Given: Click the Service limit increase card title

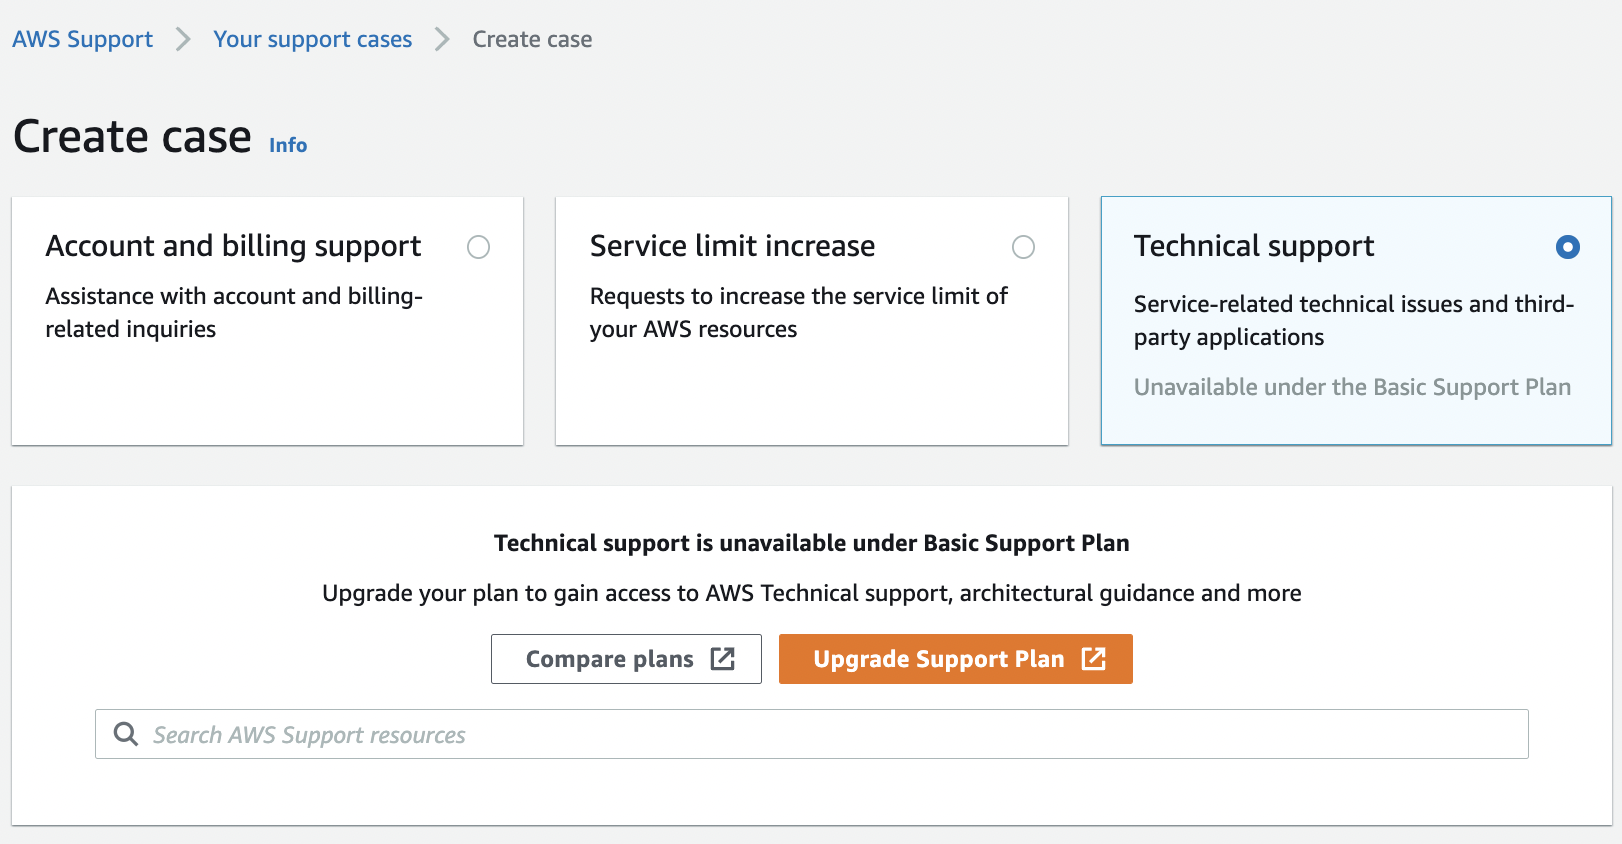Looking at the screenshot, I should [x=732, y=246].
